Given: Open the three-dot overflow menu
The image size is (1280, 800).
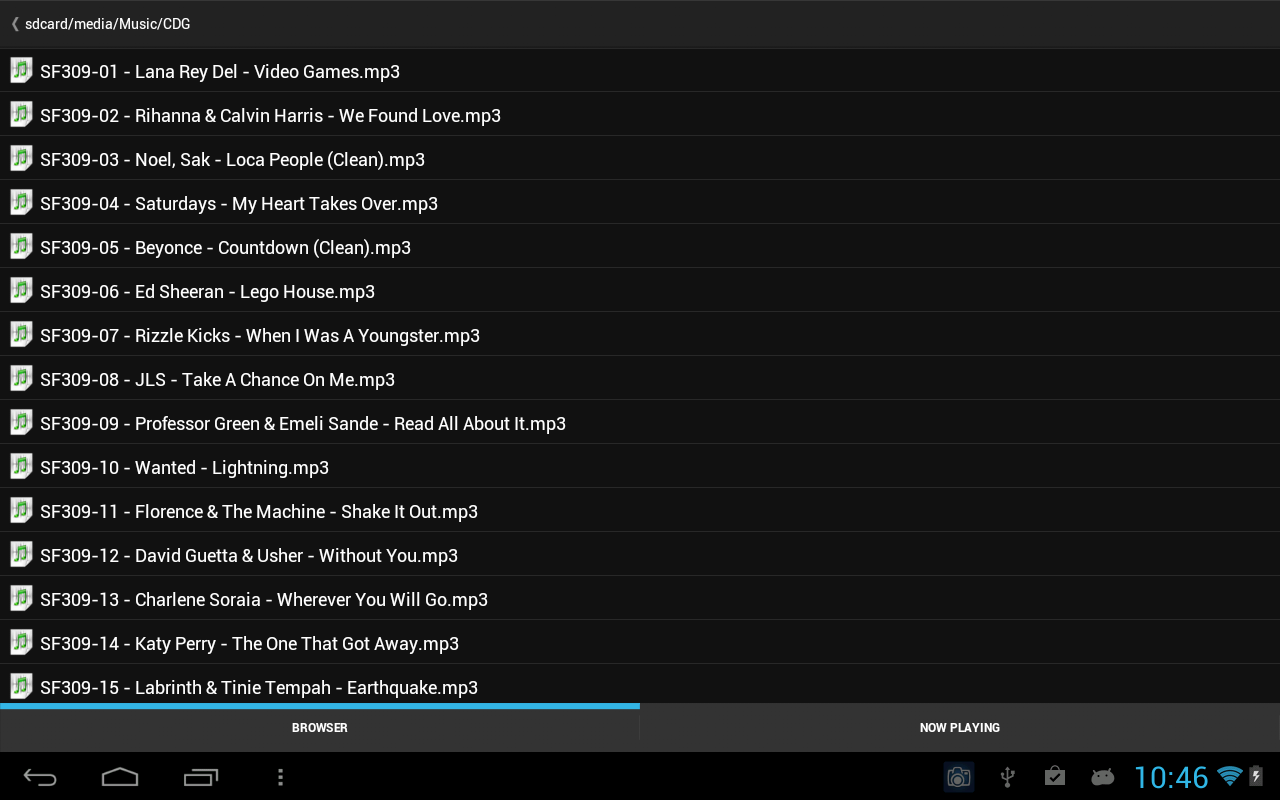Looking at the screenshot, I should coord(280,777).
